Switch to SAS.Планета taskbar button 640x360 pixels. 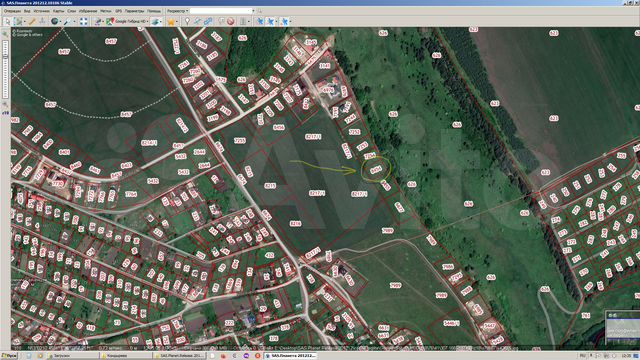(x=291, y=356)
